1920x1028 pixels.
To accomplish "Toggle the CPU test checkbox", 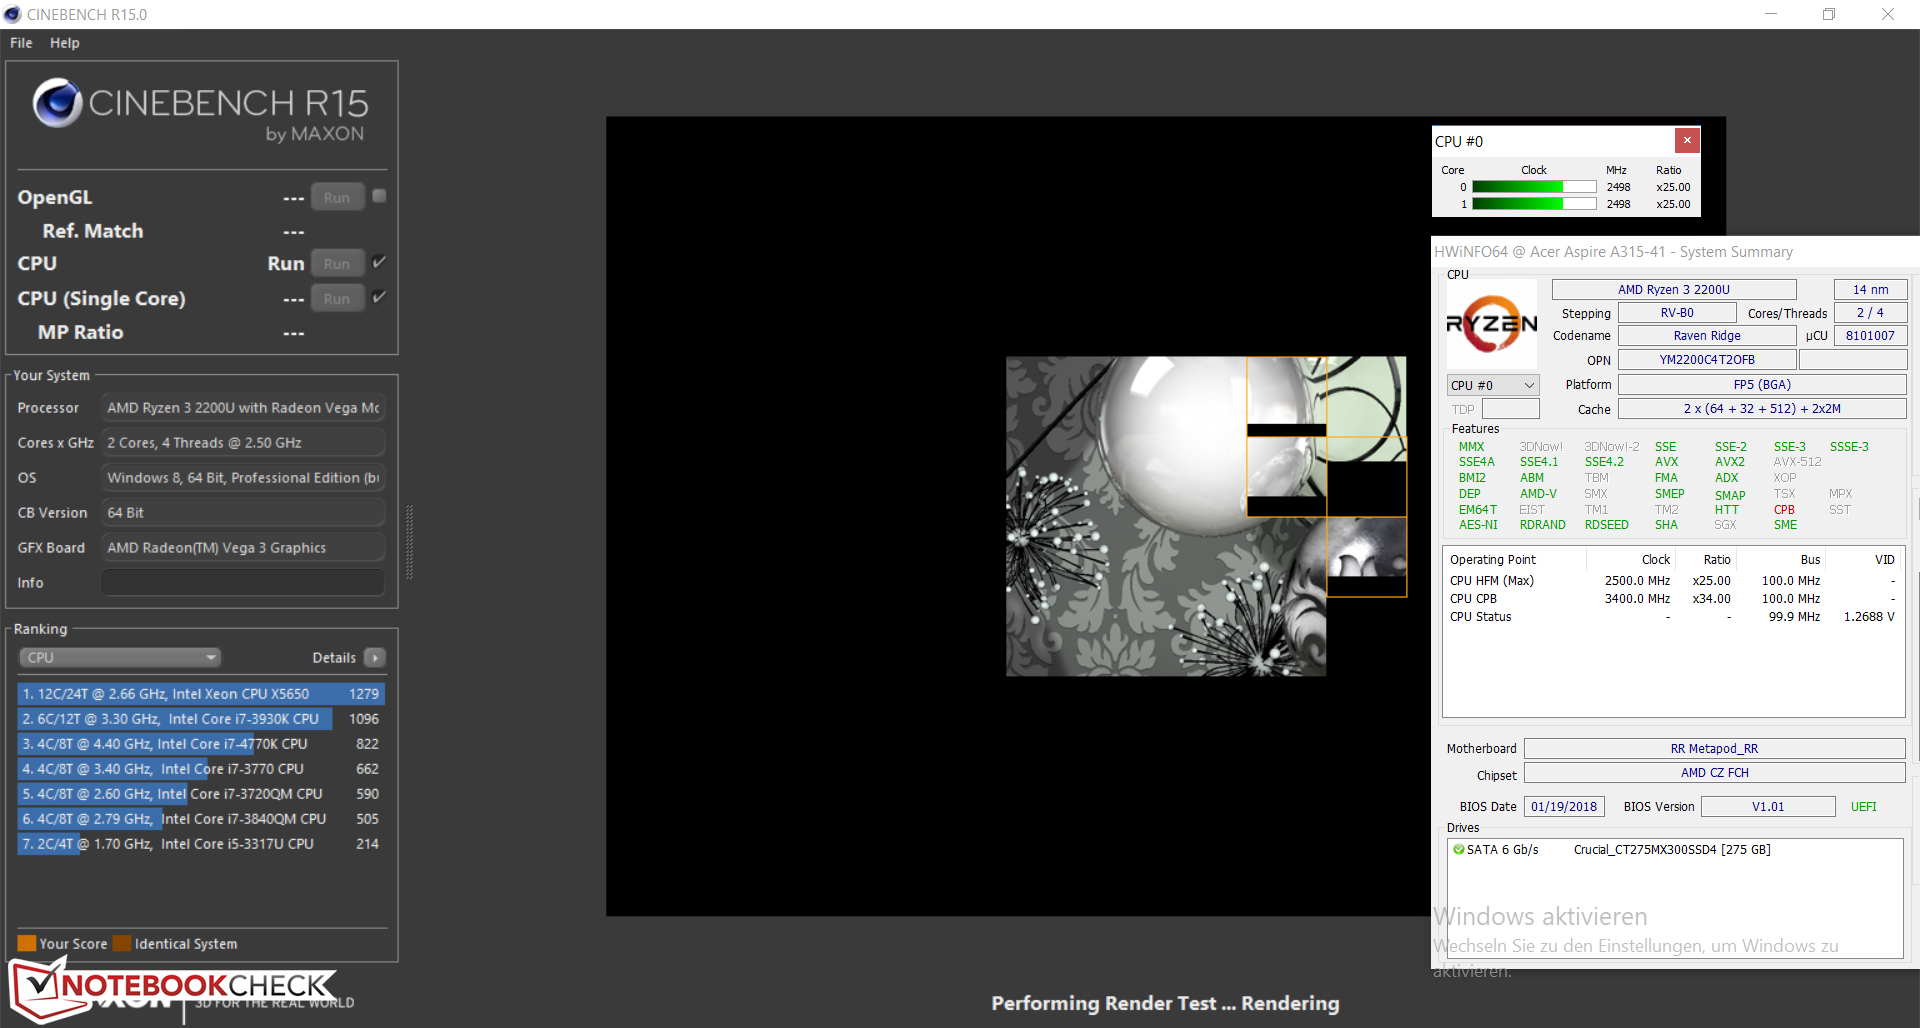I will (379, 262).
